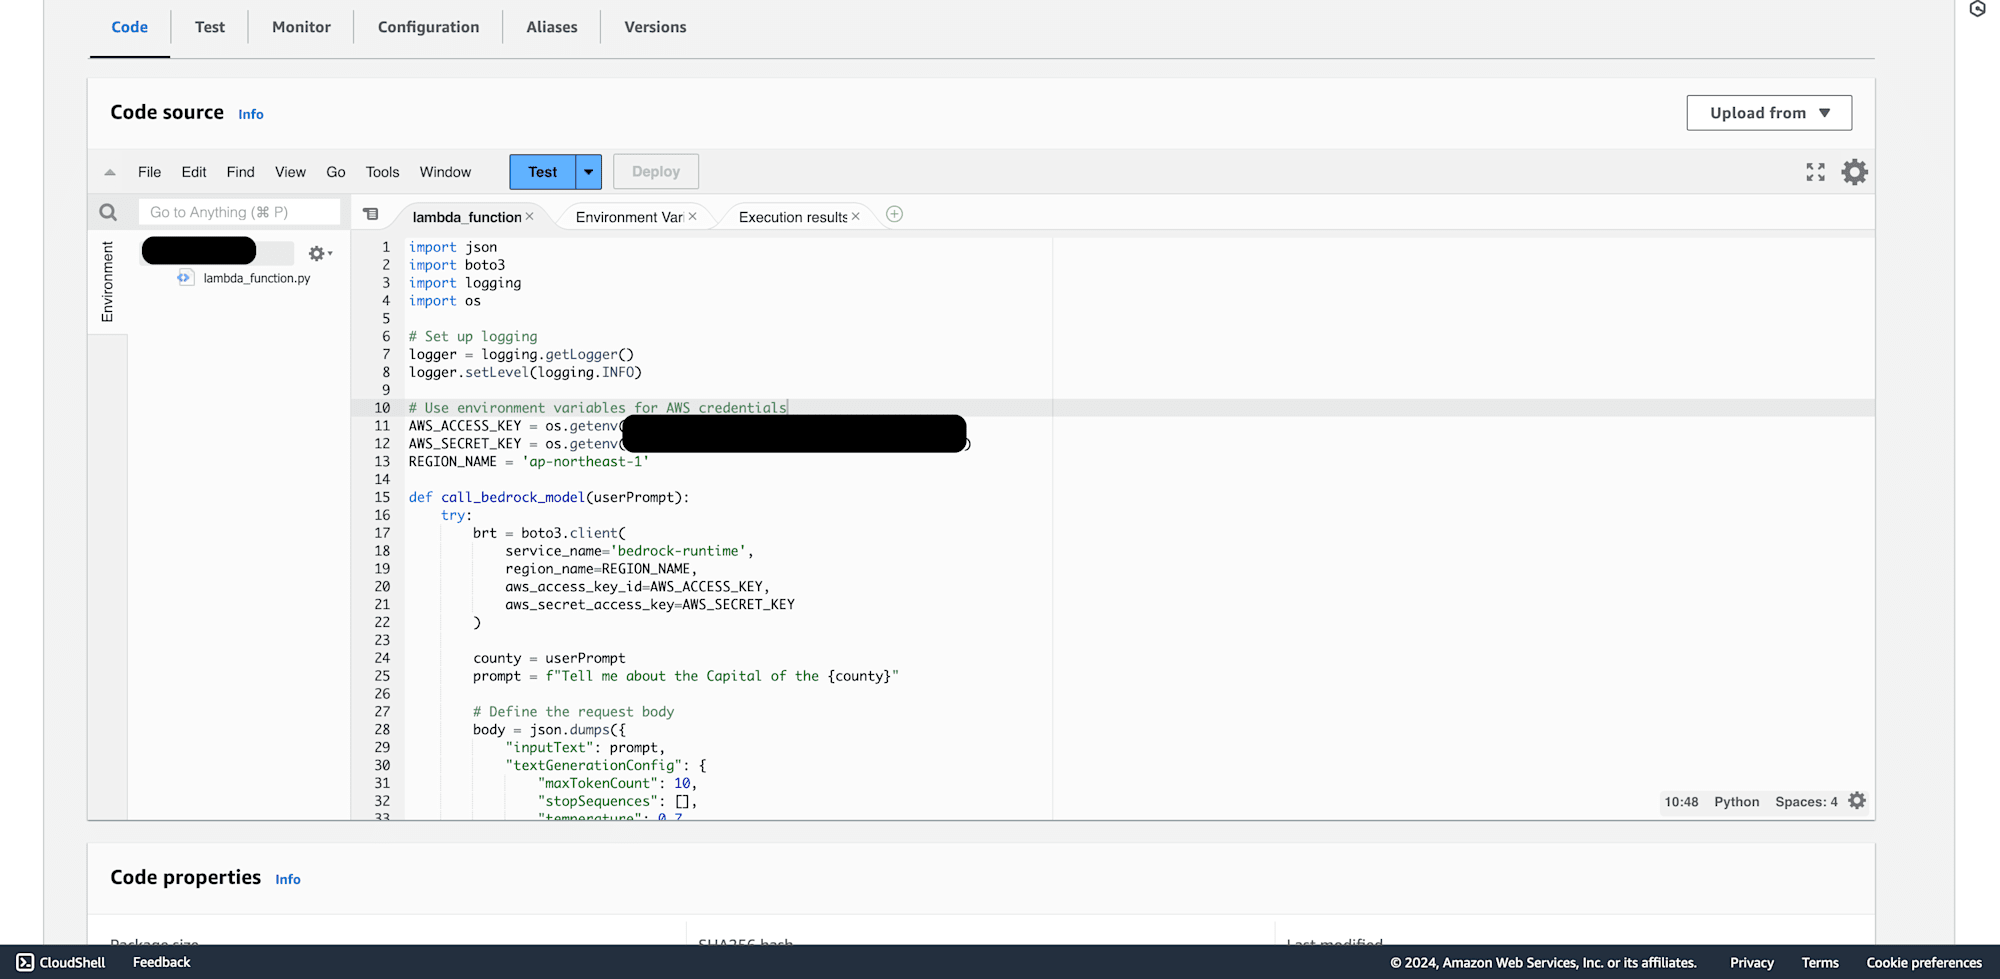This screenshot has height=979, width=2000.
Task: Open status bar settings gear
Action: click(x=1857, y=801)
